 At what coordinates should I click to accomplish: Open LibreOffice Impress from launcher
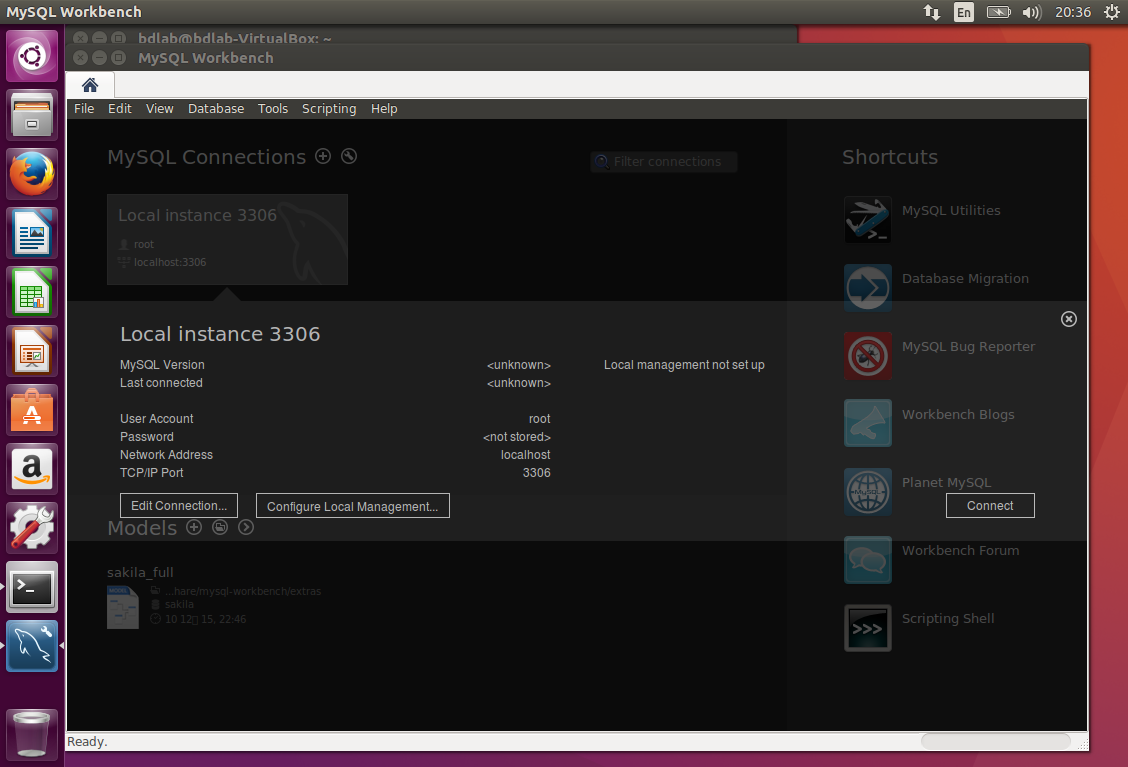point(32,351)
